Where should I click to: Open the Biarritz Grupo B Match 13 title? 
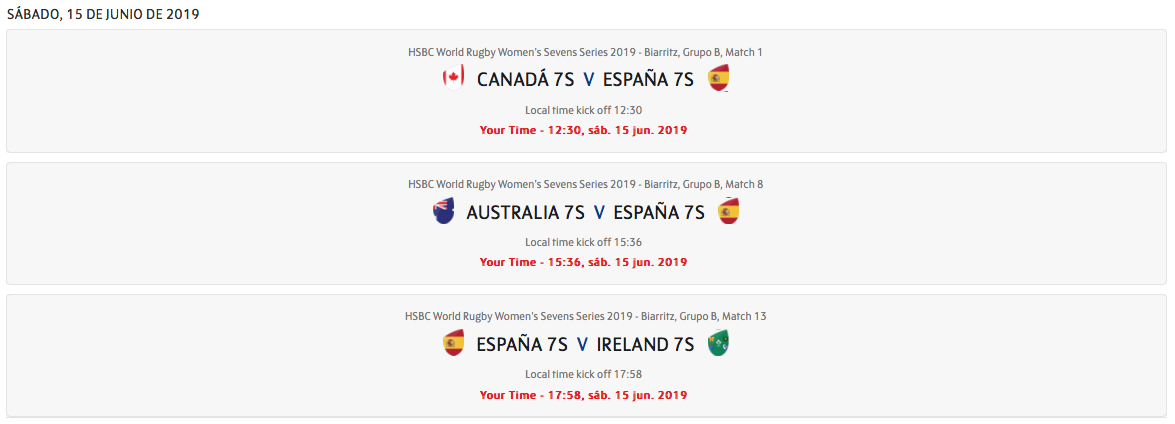pos(585,316)
